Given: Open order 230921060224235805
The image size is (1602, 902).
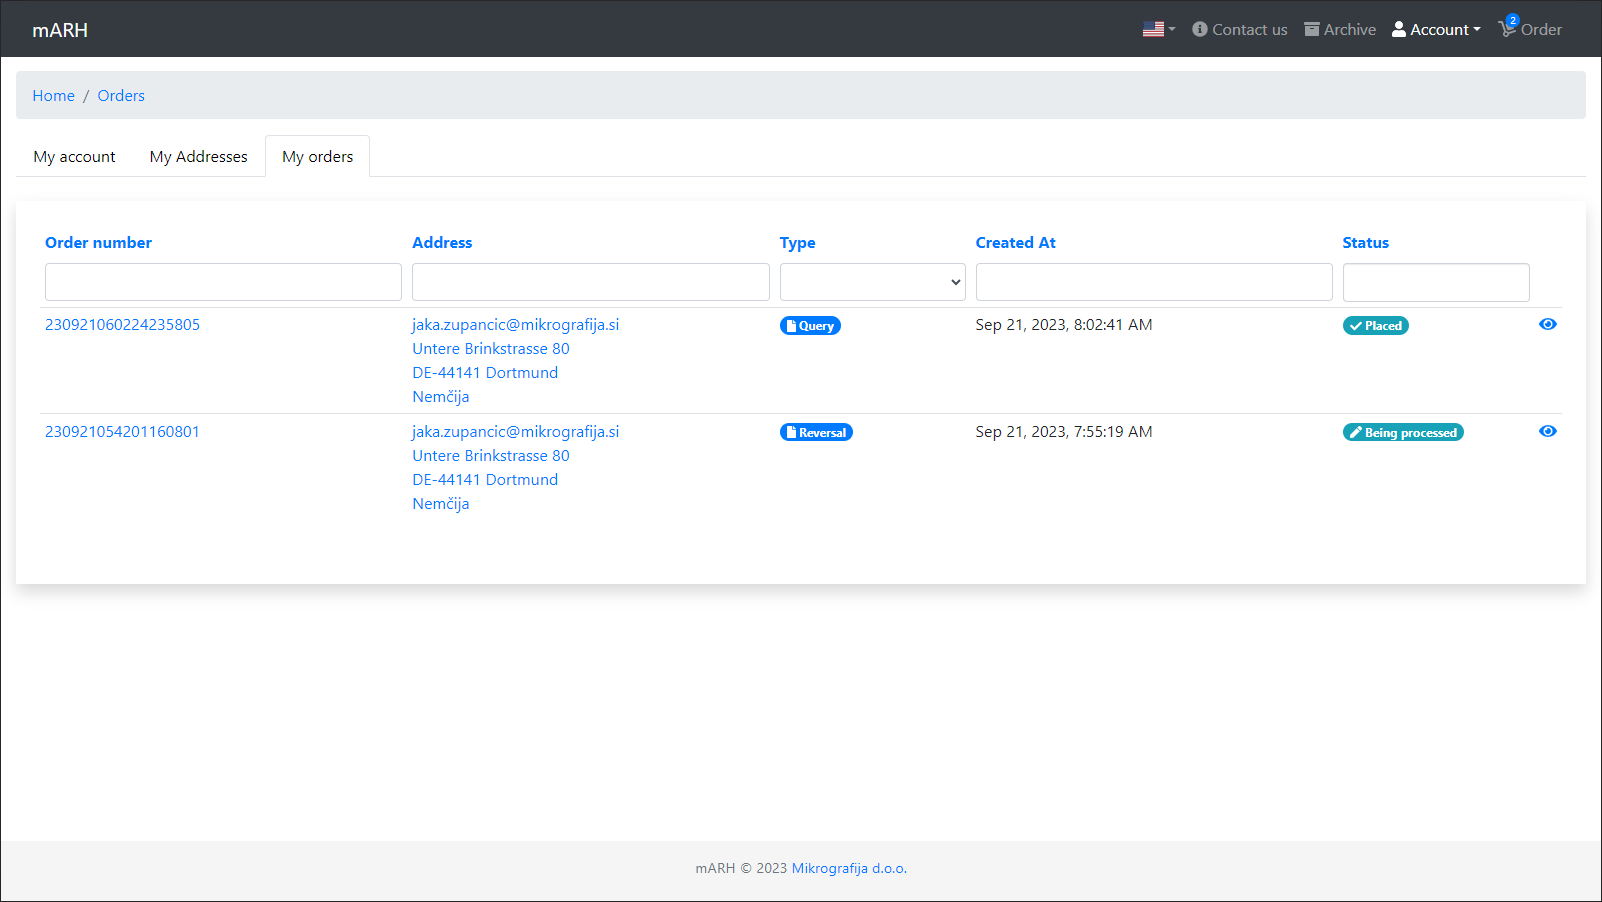Looking at the screenshot, I should [x=122, y=325].
